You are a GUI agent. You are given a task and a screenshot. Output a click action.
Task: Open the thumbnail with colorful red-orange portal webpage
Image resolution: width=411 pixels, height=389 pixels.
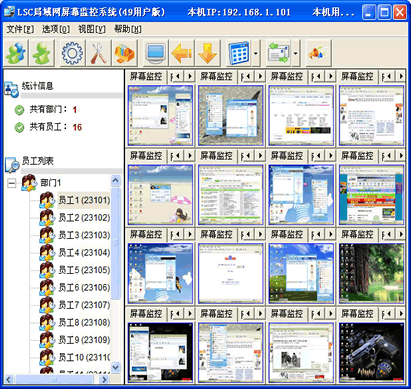click(371, 195)
